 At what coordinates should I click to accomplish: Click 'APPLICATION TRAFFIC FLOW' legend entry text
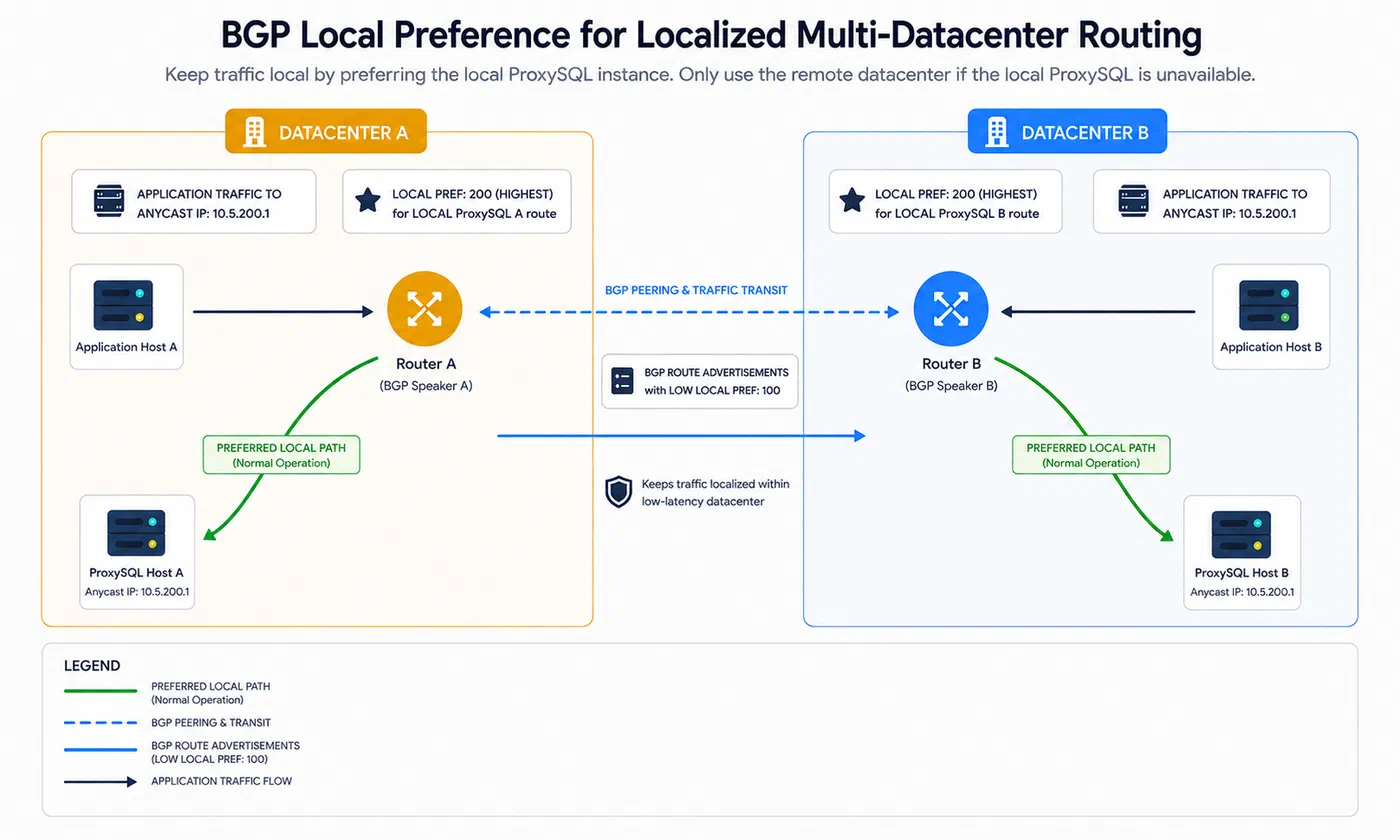point(222,781)
